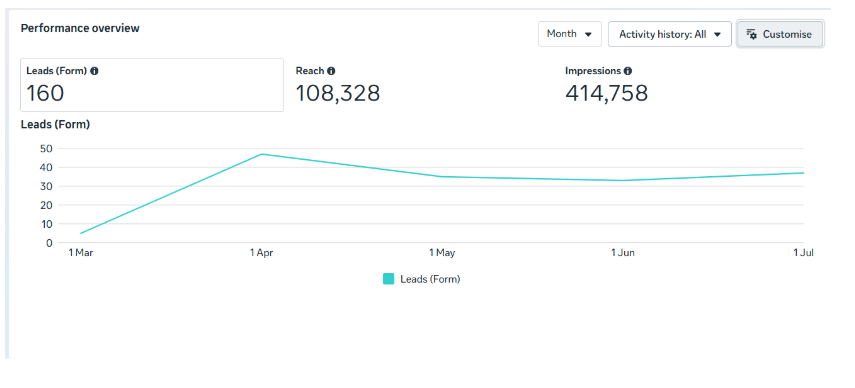Image resolution: width=855 pixels, height=388 pixels.
Task: Click the Customise button
Action: (x=780, y=34)
